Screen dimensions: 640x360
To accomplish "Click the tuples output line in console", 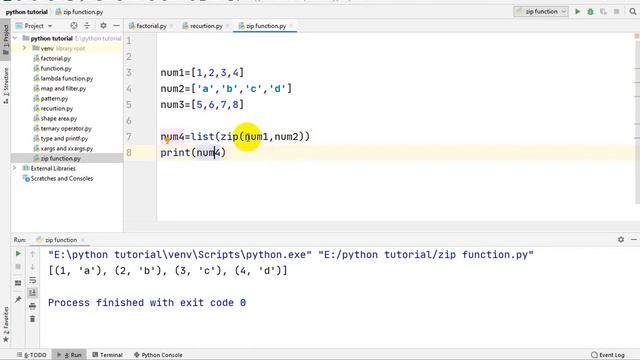I will click(x=168, y=271).
